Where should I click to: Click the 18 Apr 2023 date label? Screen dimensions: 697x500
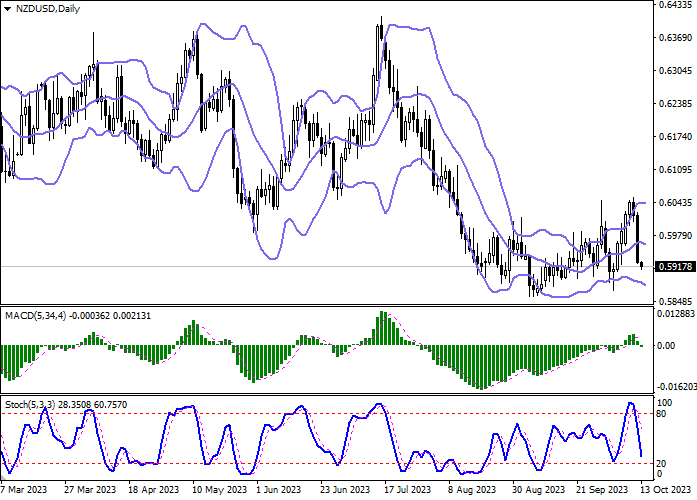click(x=153, y=490)
